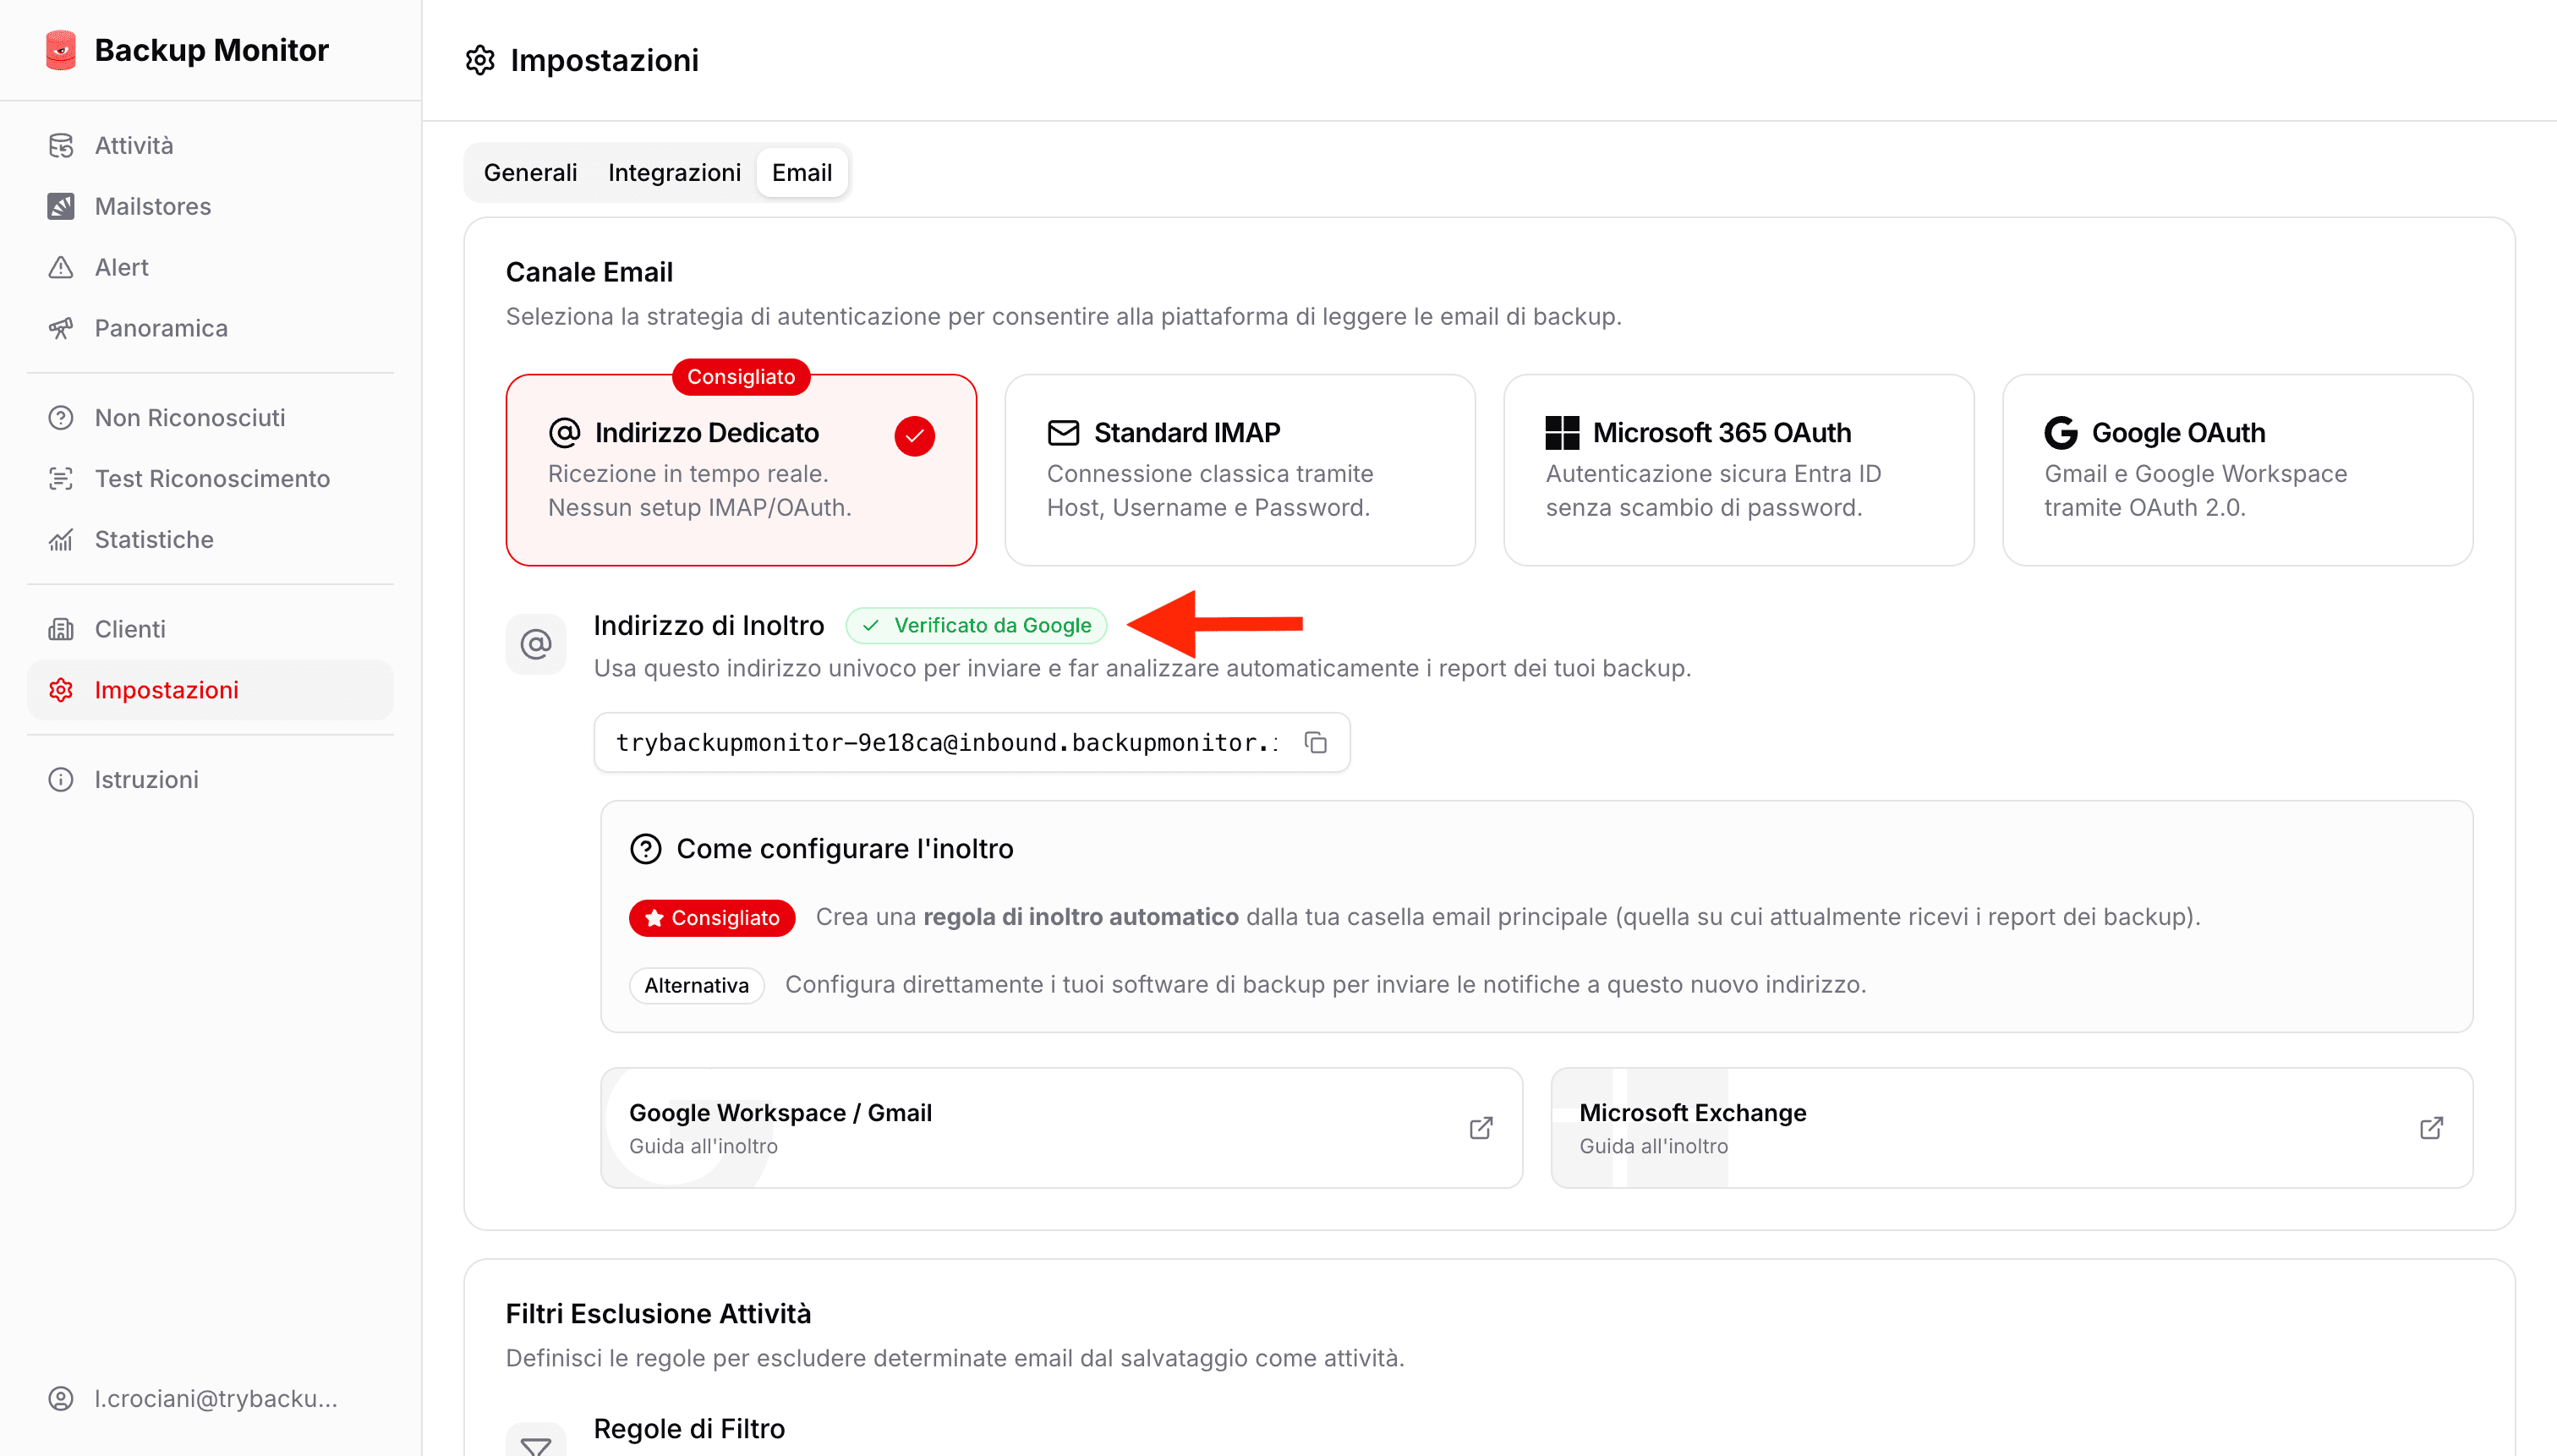Open the Alert section
This screenshot has width=2557, height=1456.
[x=120, y=266]
